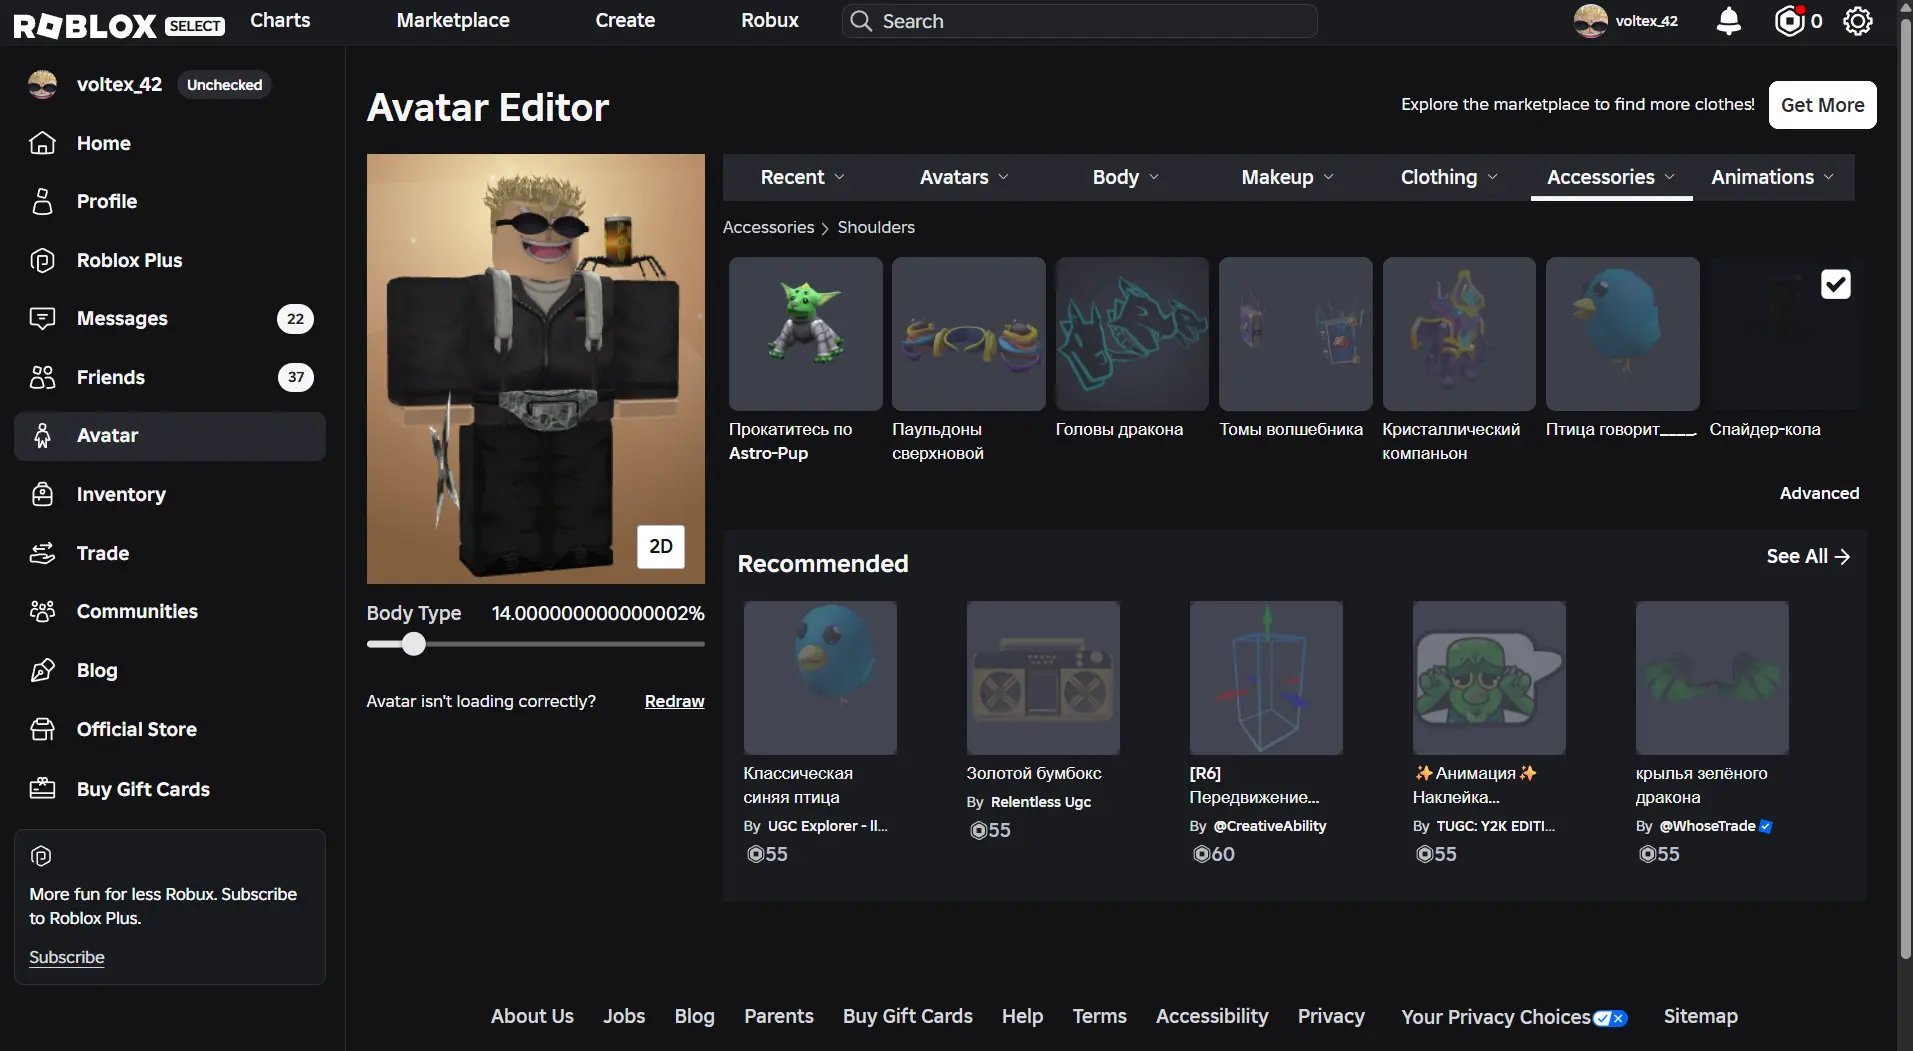Adjust the Body Type slider handle
The width and height of the screenshot is (1913, 1051).
click(413, 644)
